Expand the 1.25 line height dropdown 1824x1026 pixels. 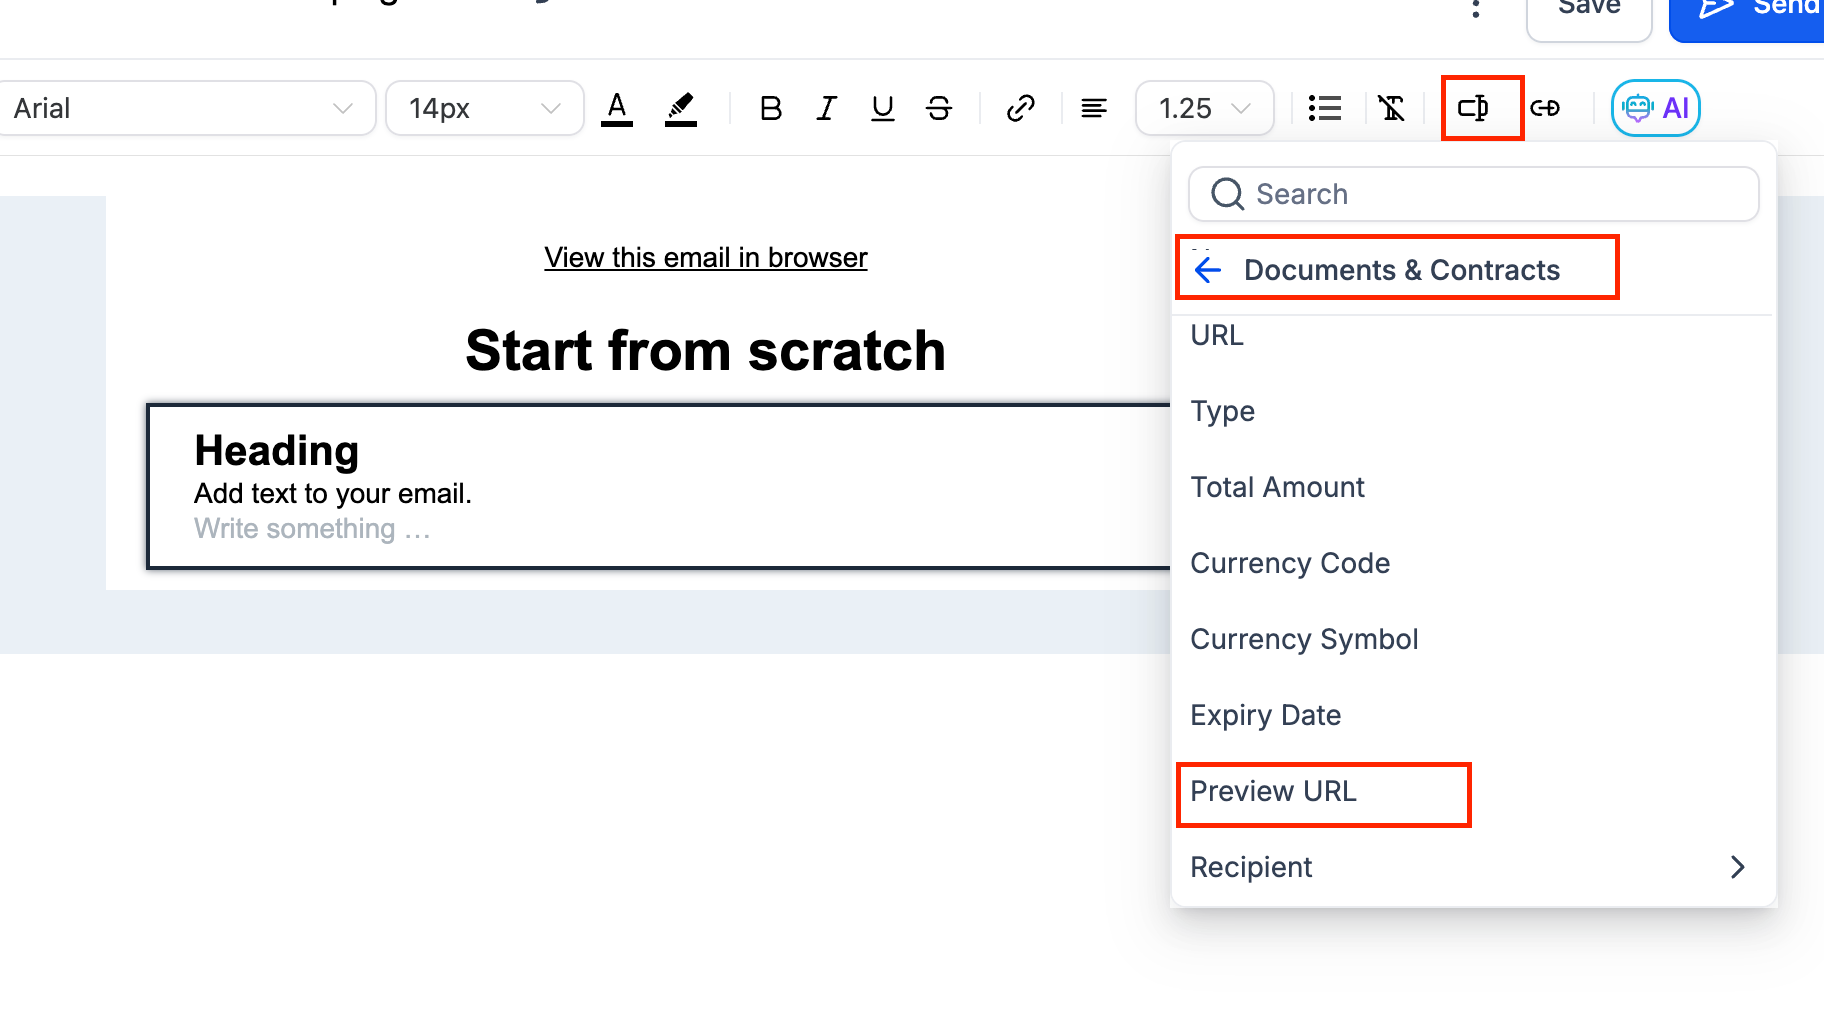point(1204,108)
